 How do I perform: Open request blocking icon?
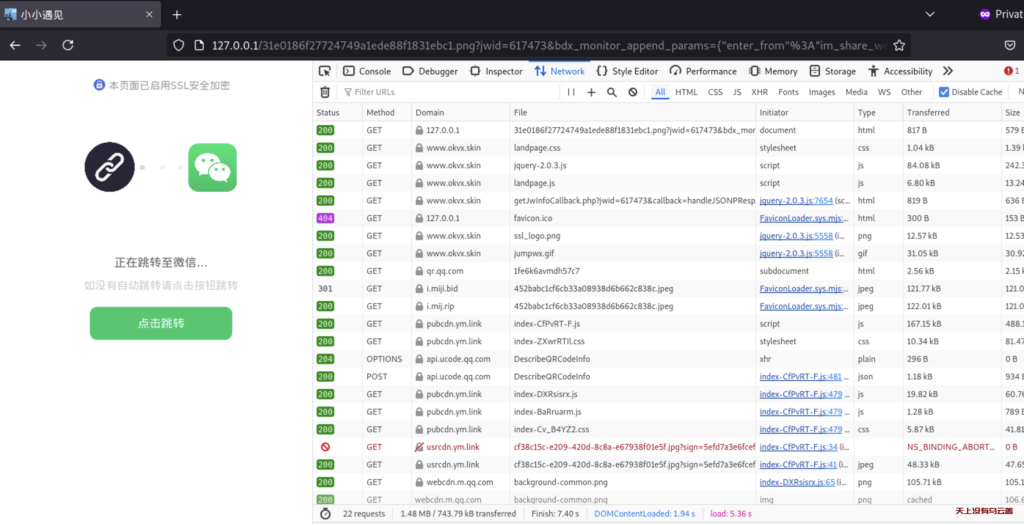[633, 92]
